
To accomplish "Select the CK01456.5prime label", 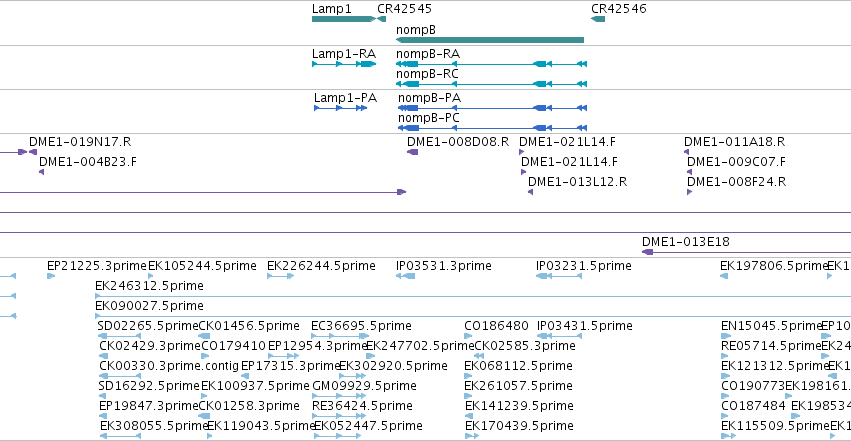I will pyautogui.click(x=249, y=326).
